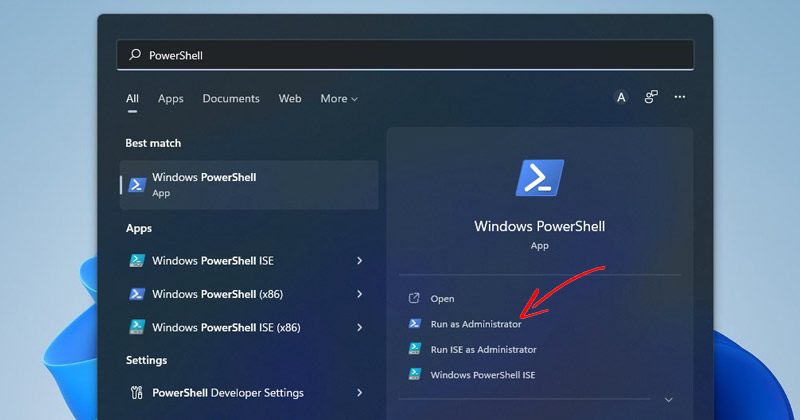This screenshot has height=420, width=800.
Task: Open the More dropdown filter
Action: point(339,98)
